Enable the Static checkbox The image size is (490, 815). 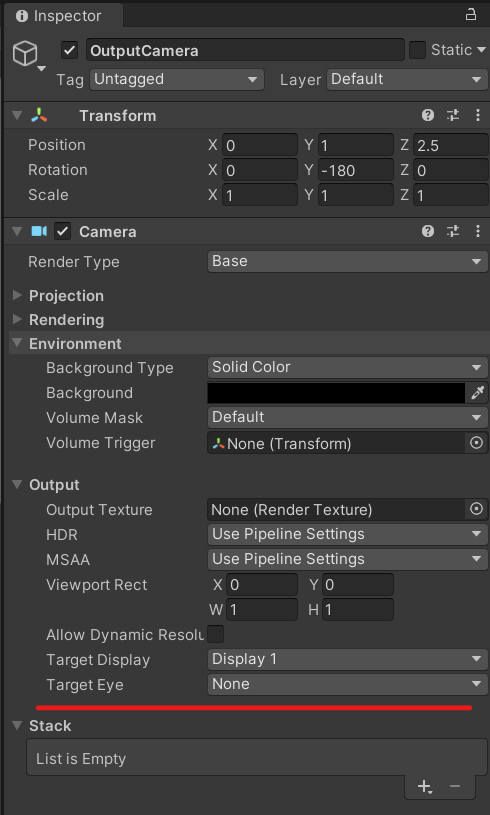pyautogui.click(x=417, y=50)
